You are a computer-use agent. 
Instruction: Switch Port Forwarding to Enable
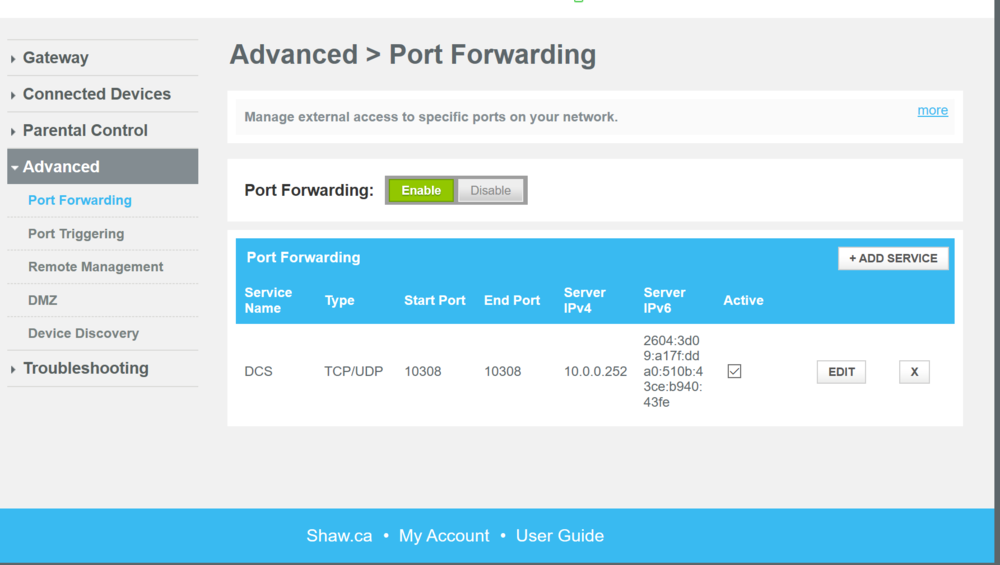(x=421, y=190)
